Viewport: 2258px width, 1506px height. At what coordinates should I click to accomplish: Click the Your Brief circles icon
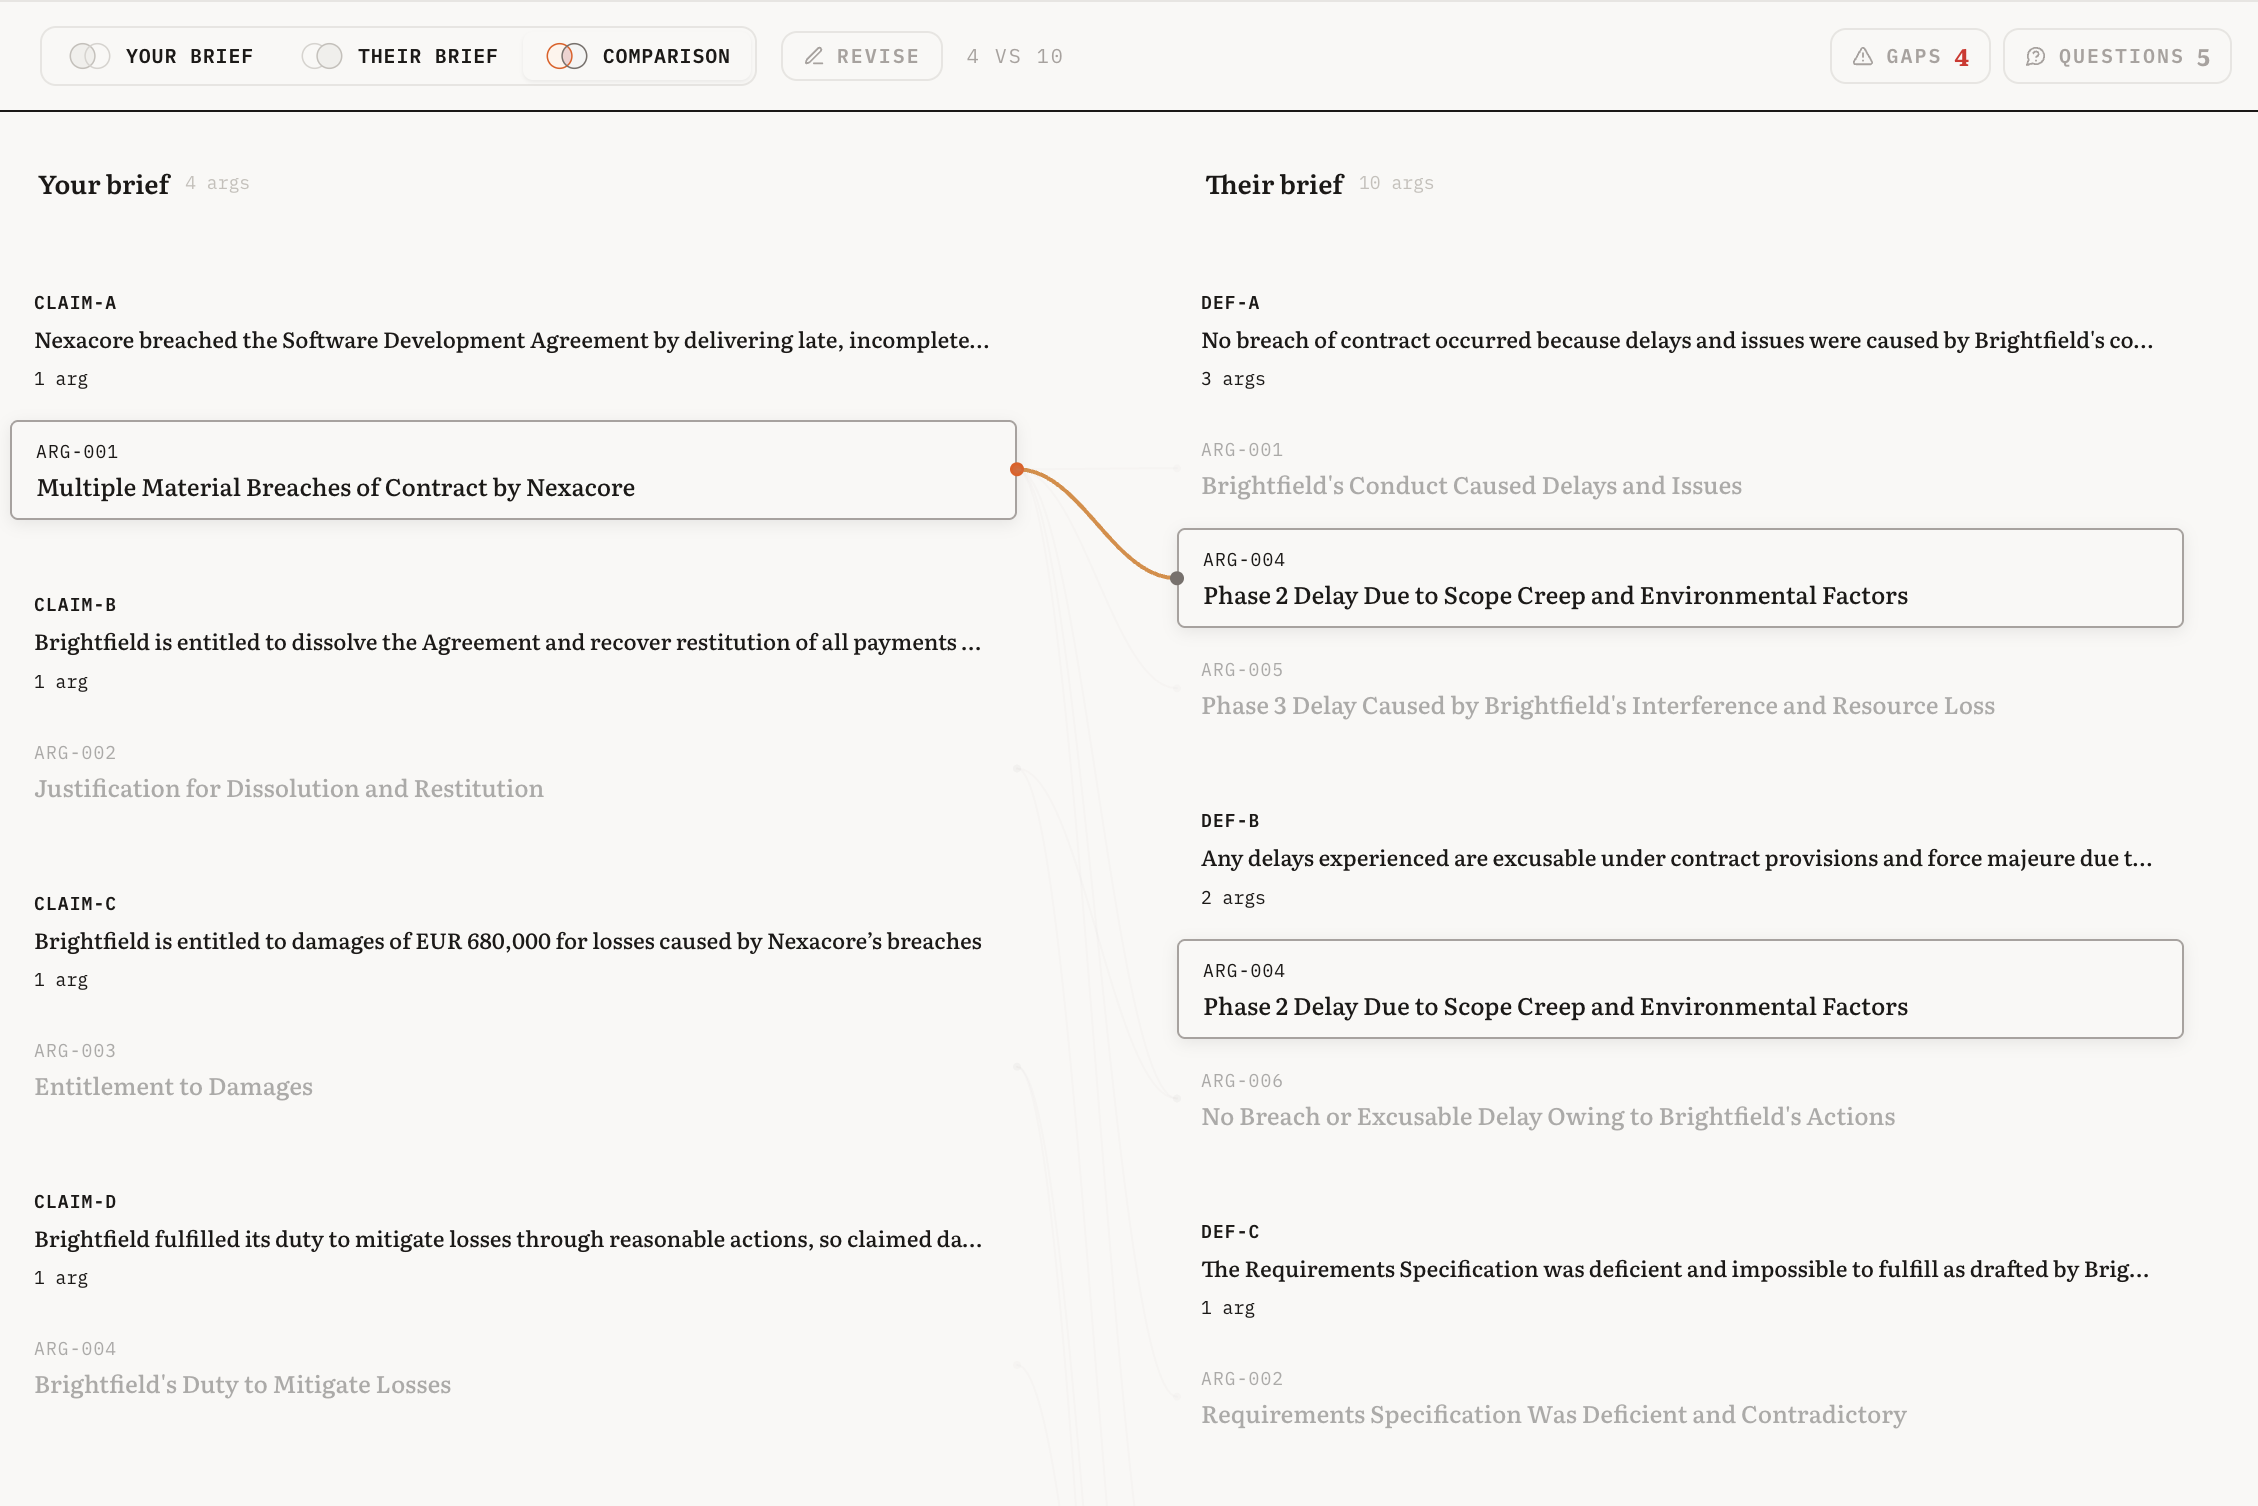coord(89,56)
